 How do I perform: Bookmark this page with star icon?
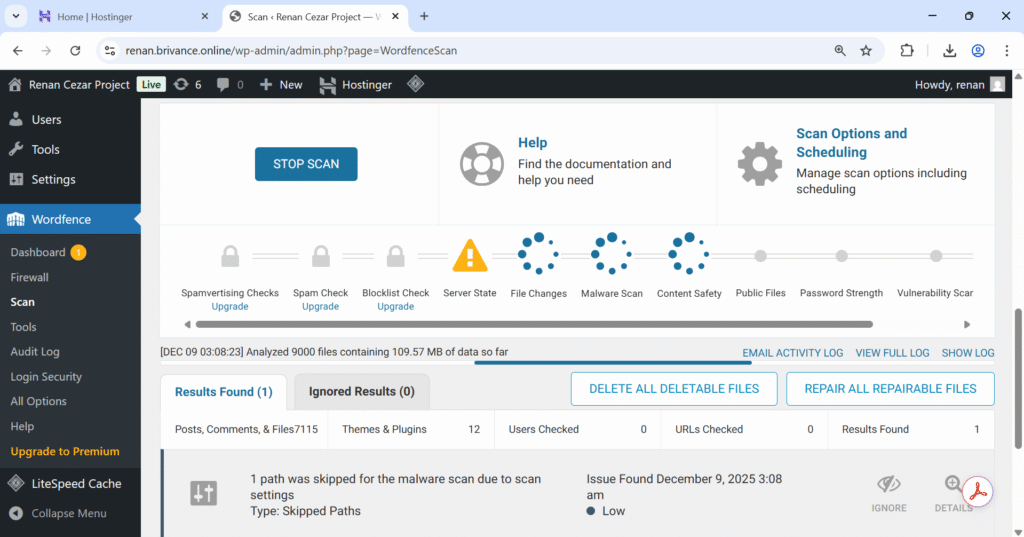pos(866,51)
